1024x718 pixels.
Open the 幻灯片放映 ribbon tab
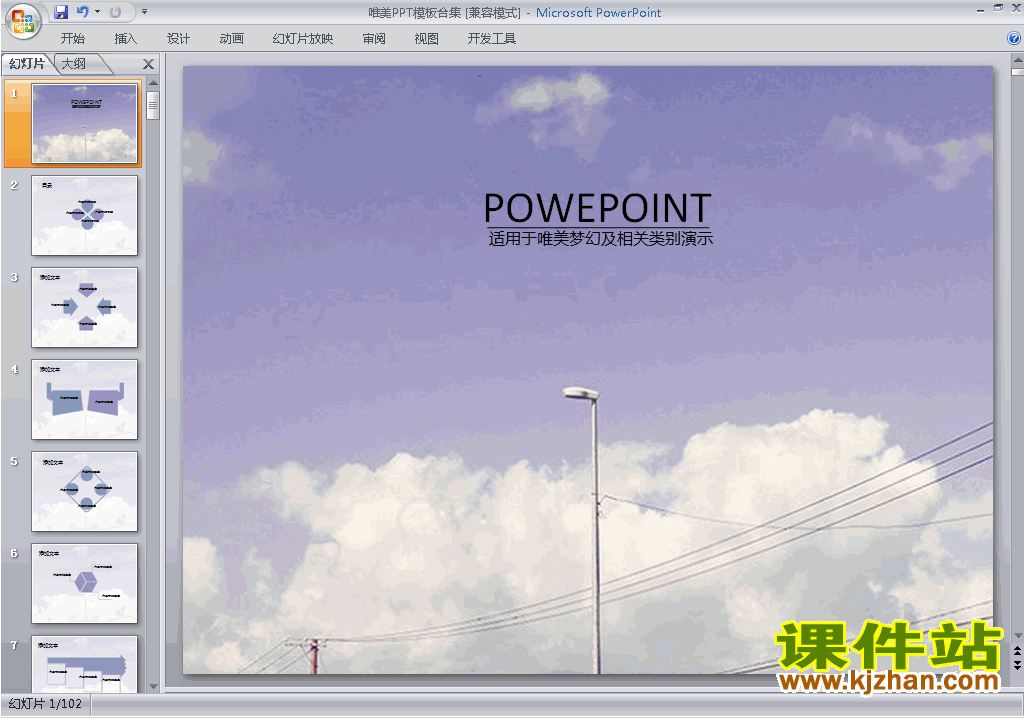(303, 39)
